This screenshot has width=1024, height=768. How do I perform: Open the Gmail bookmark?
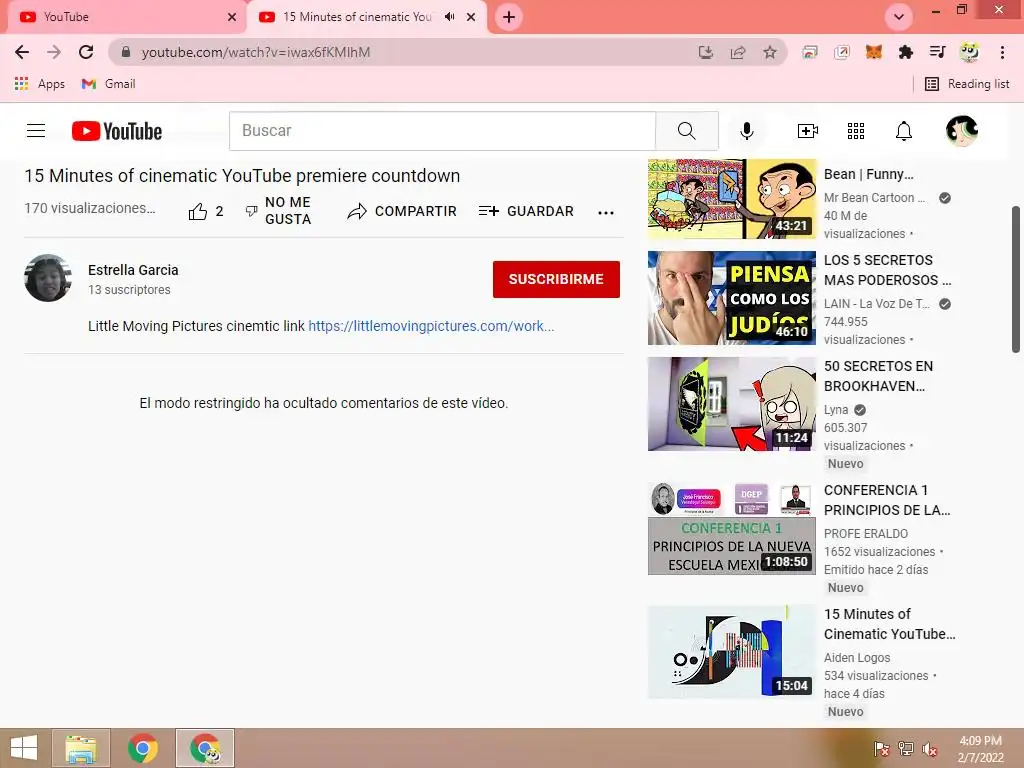pos(108,84)
